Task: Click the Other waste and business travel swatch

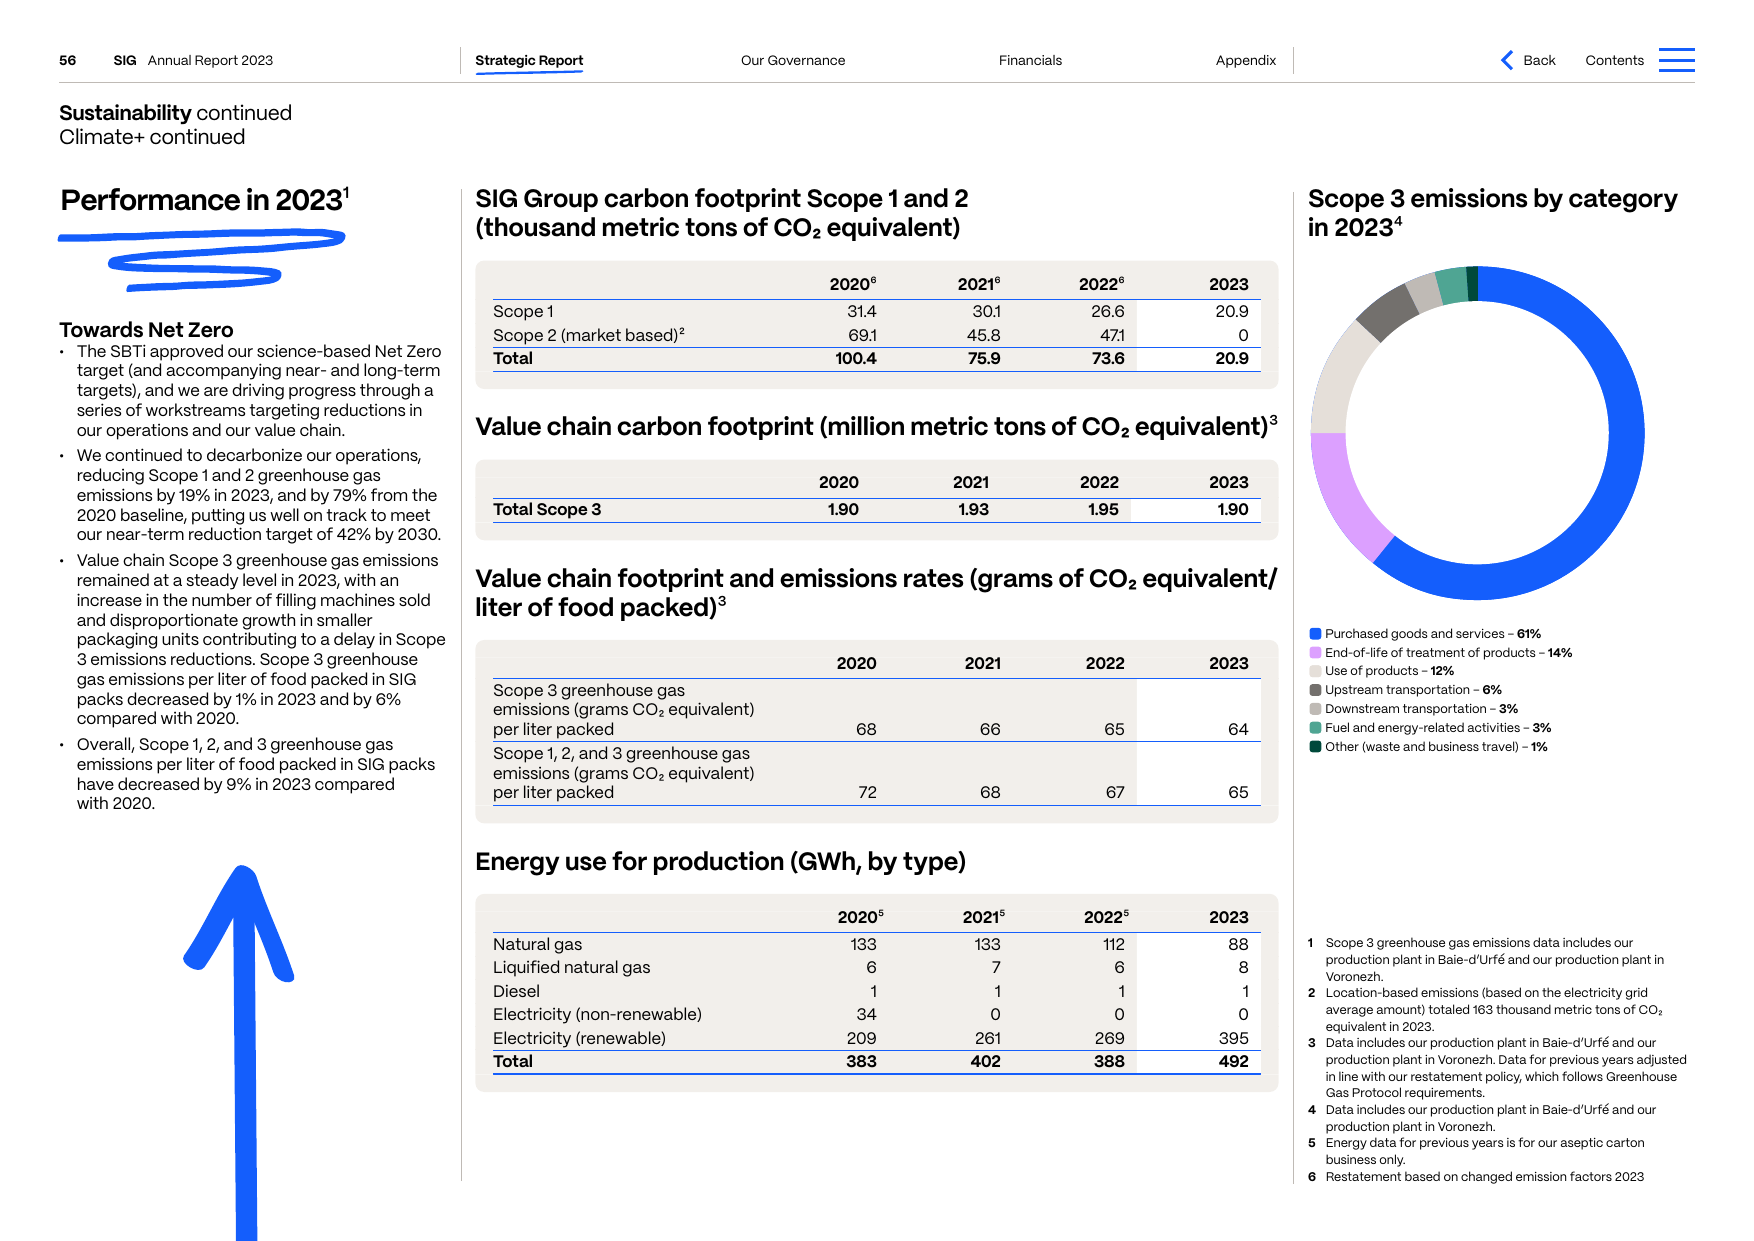Action: (x=1316, y=747)
